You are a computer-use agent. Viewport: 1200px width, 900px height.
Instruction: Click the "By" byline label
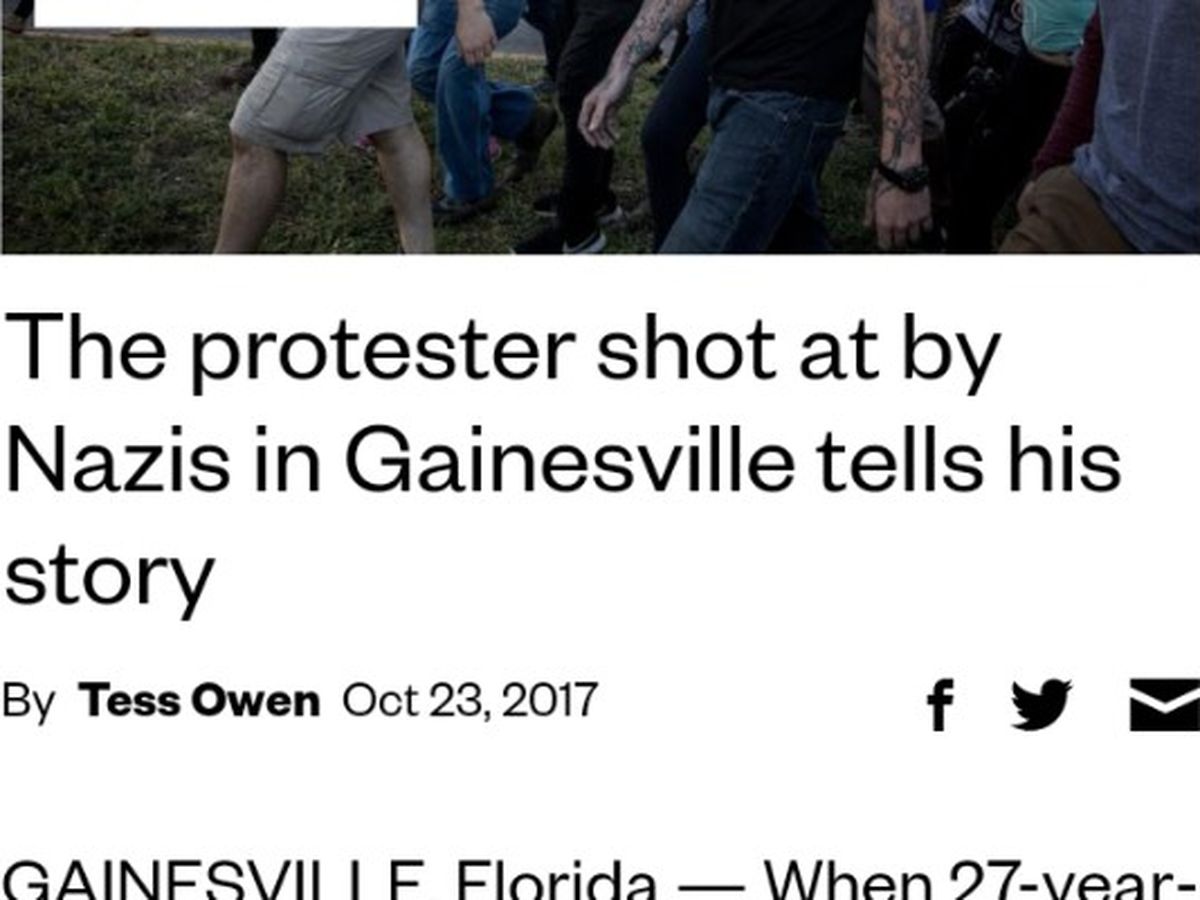pos(28,701)
